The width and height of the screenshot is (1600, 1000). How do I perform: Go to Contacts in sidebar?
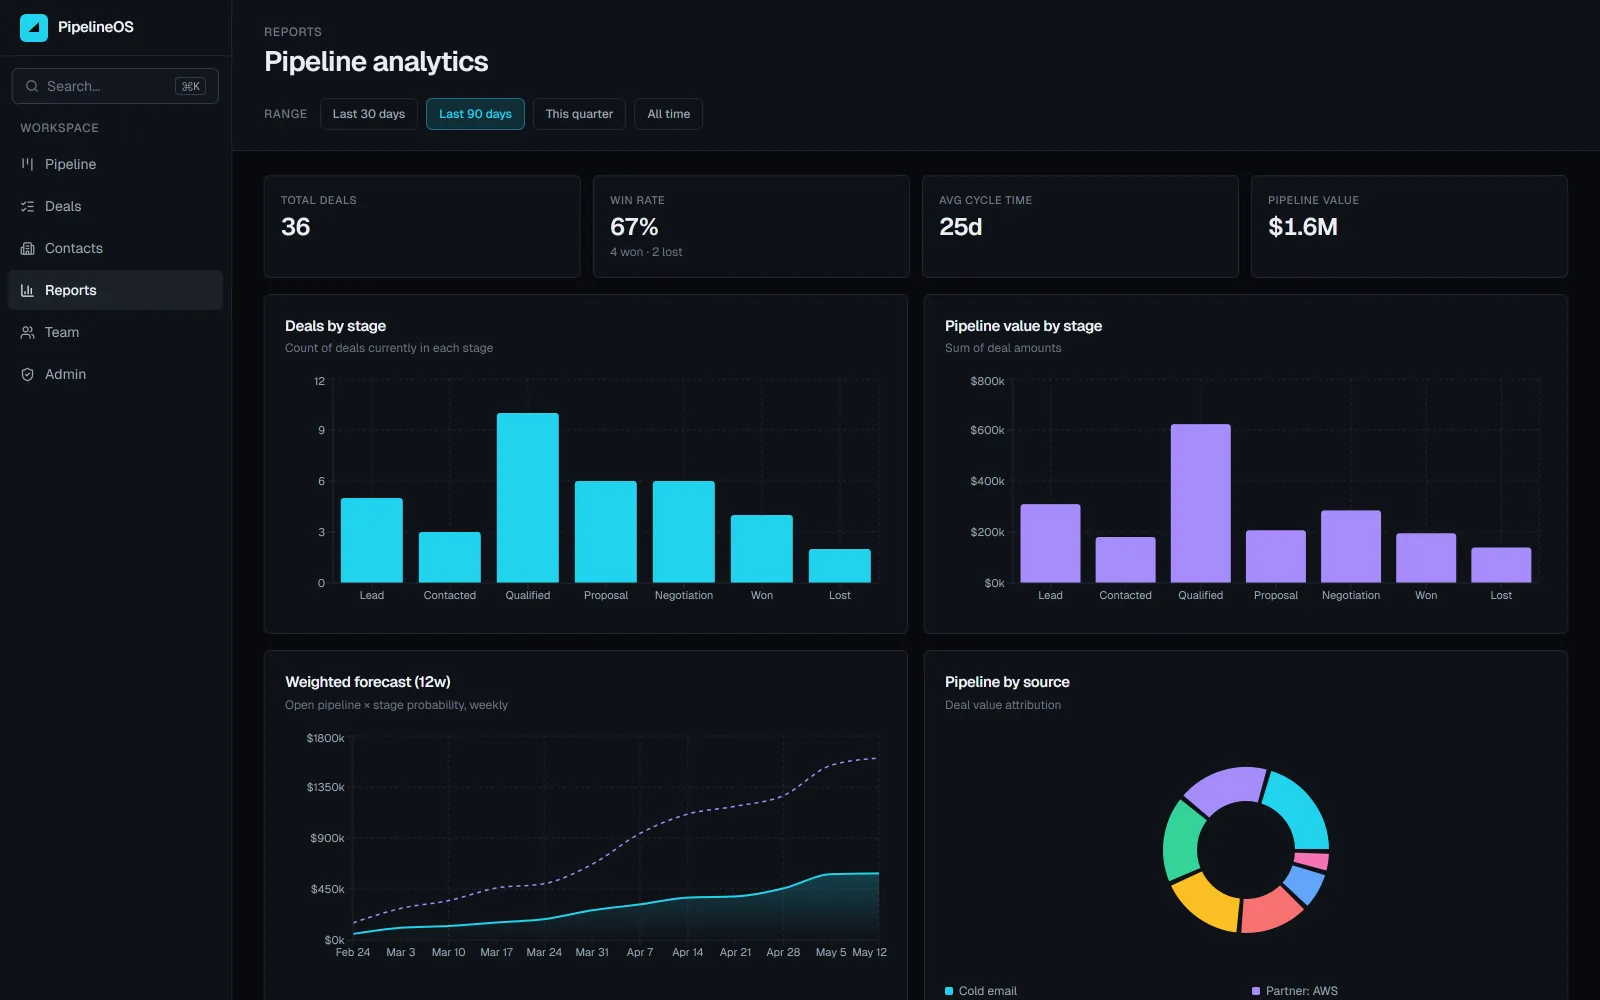[115, 248]
